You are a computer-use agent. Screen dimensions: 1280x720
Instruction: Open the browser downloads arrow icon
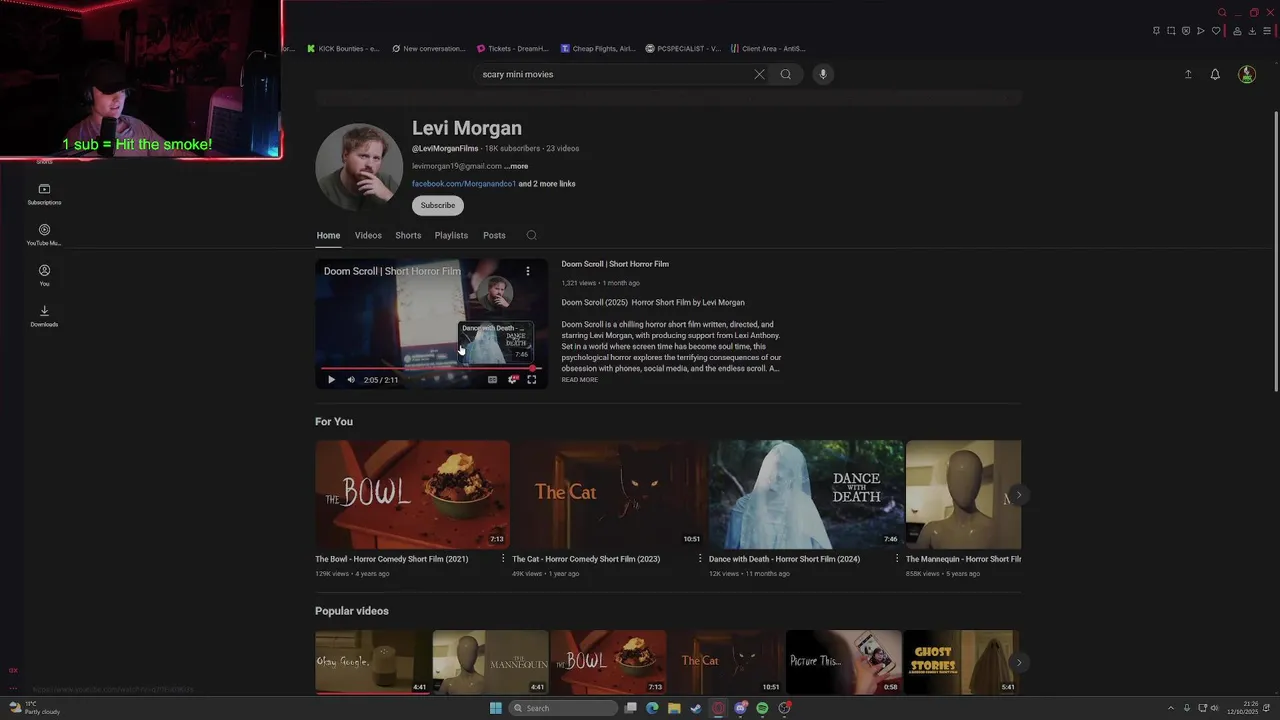click(1252, 31)
